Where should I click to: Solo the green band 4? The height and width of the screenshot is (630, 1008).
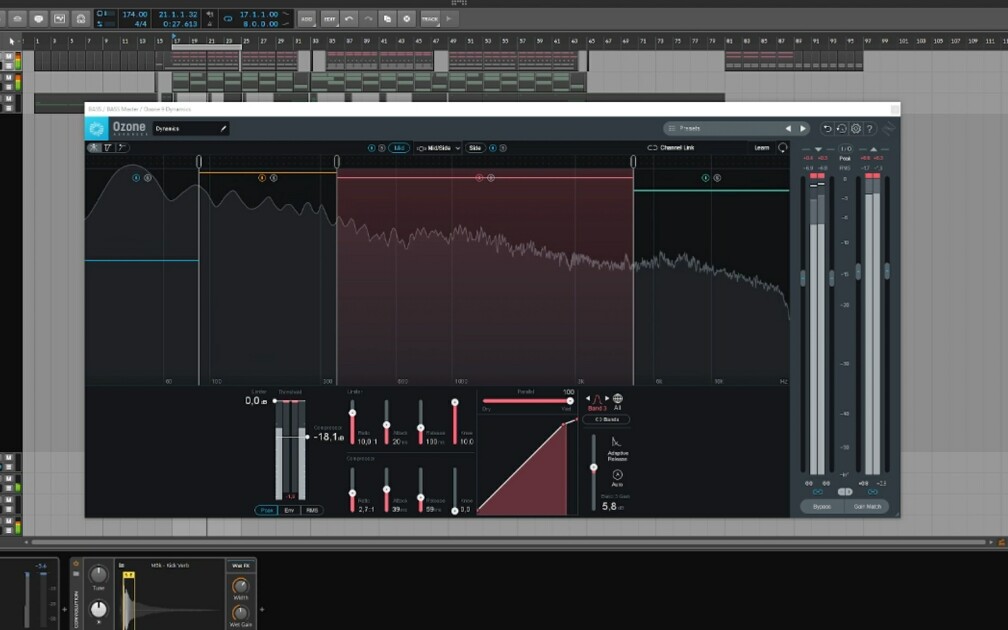717,177
